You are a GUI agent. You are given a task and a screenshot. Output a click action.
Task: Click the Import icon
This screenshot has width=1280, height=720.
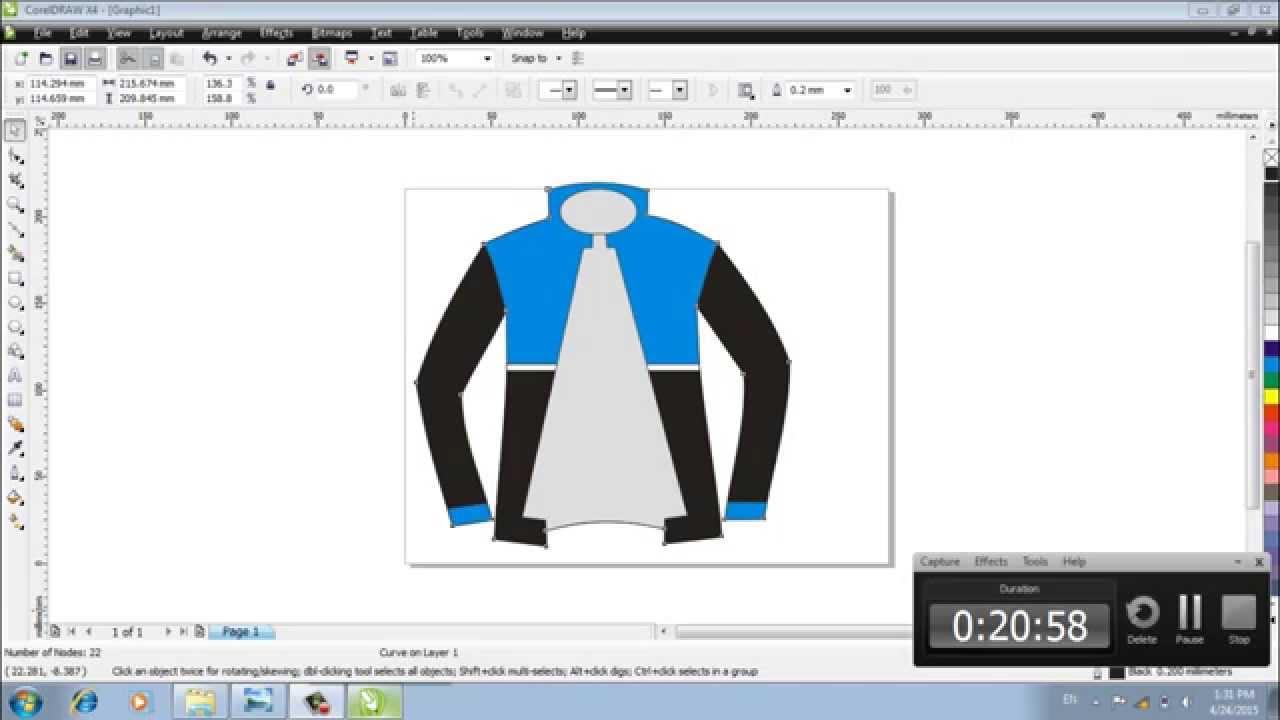pos(296,59)
